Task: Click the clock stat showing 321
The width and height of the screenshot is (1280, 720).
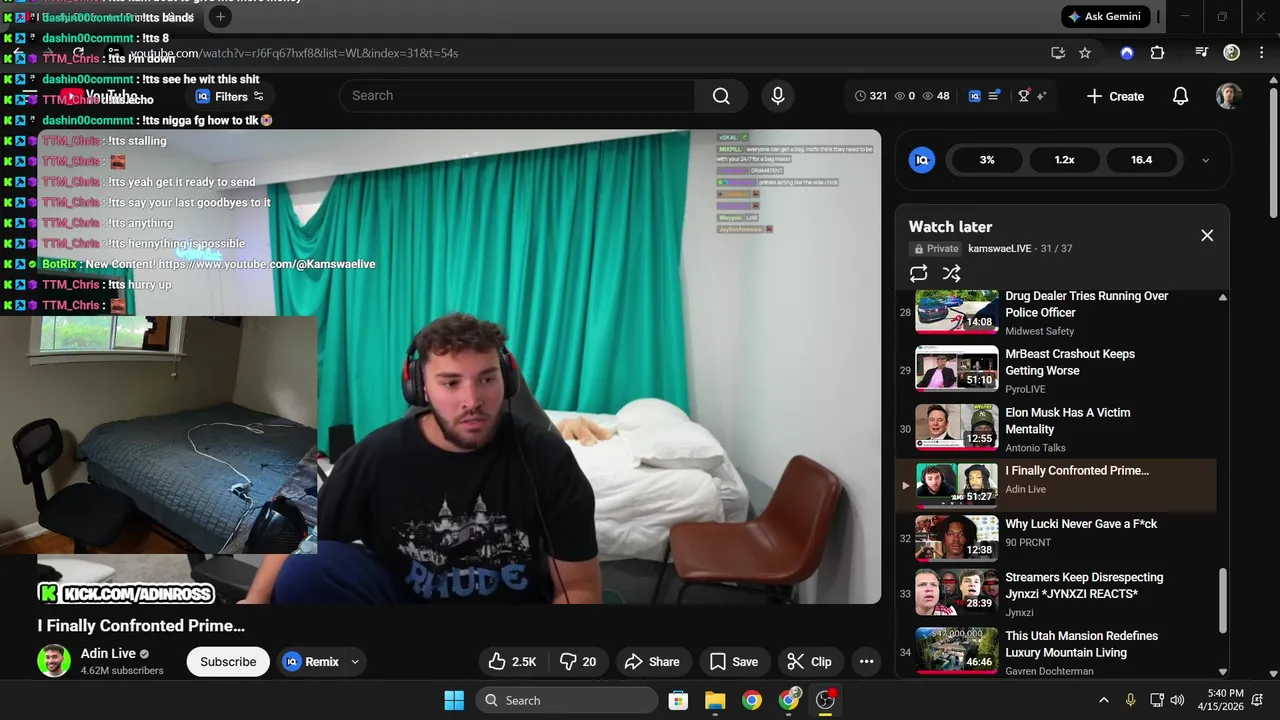Action: tap(870, 96)
